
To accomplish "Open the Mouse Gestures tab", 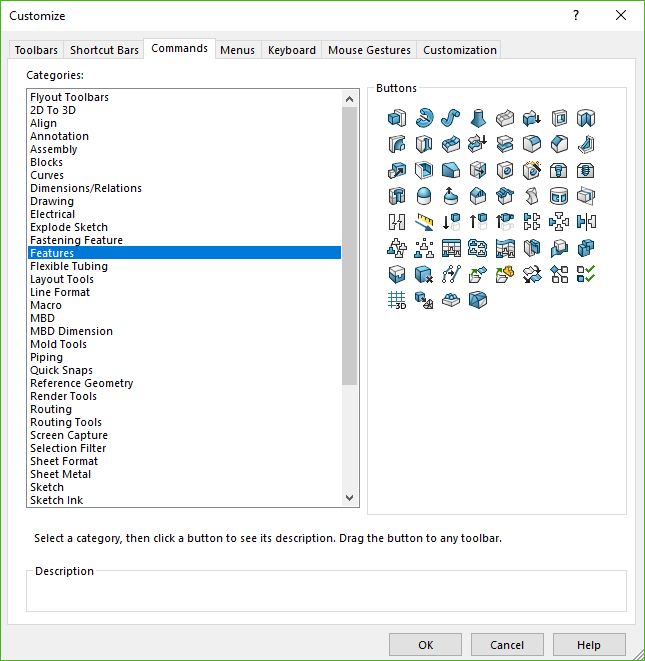I will tap(369, 50).
